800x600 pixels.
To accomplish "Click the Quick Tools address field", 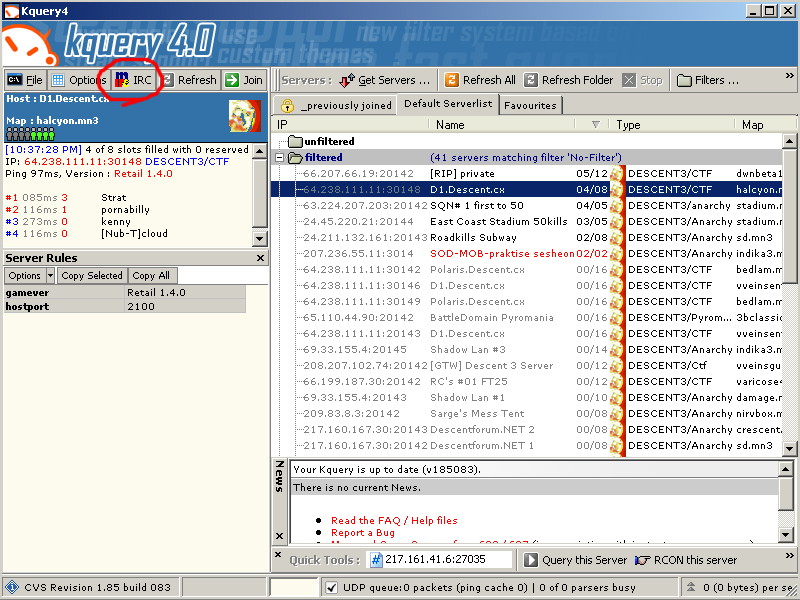I will 441,559.
